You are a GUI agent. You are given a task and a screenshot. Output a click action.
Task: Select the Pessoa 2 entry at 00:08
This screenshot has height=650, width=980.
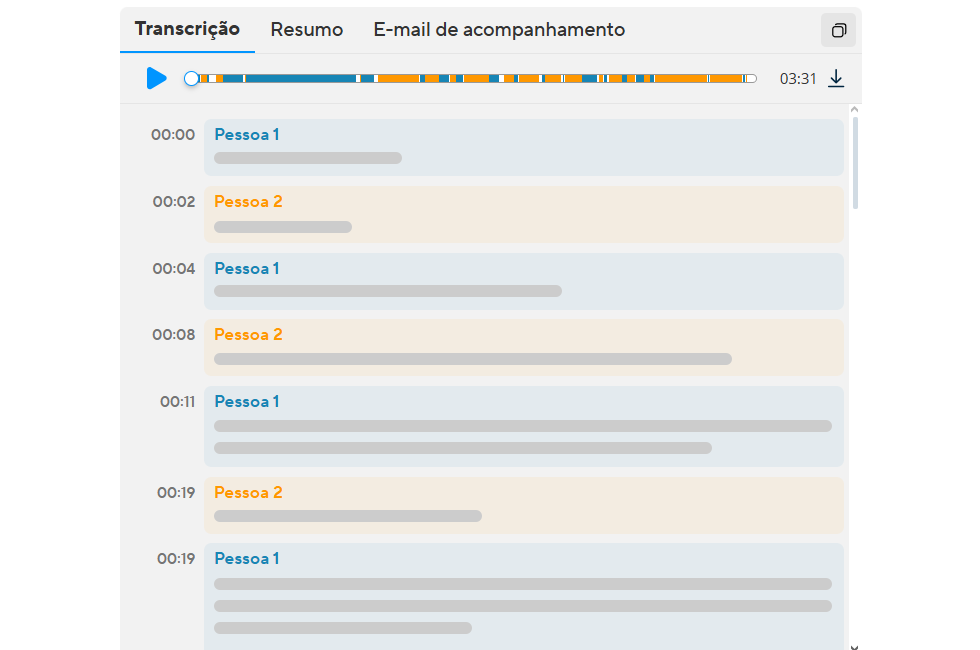(523, 347)
